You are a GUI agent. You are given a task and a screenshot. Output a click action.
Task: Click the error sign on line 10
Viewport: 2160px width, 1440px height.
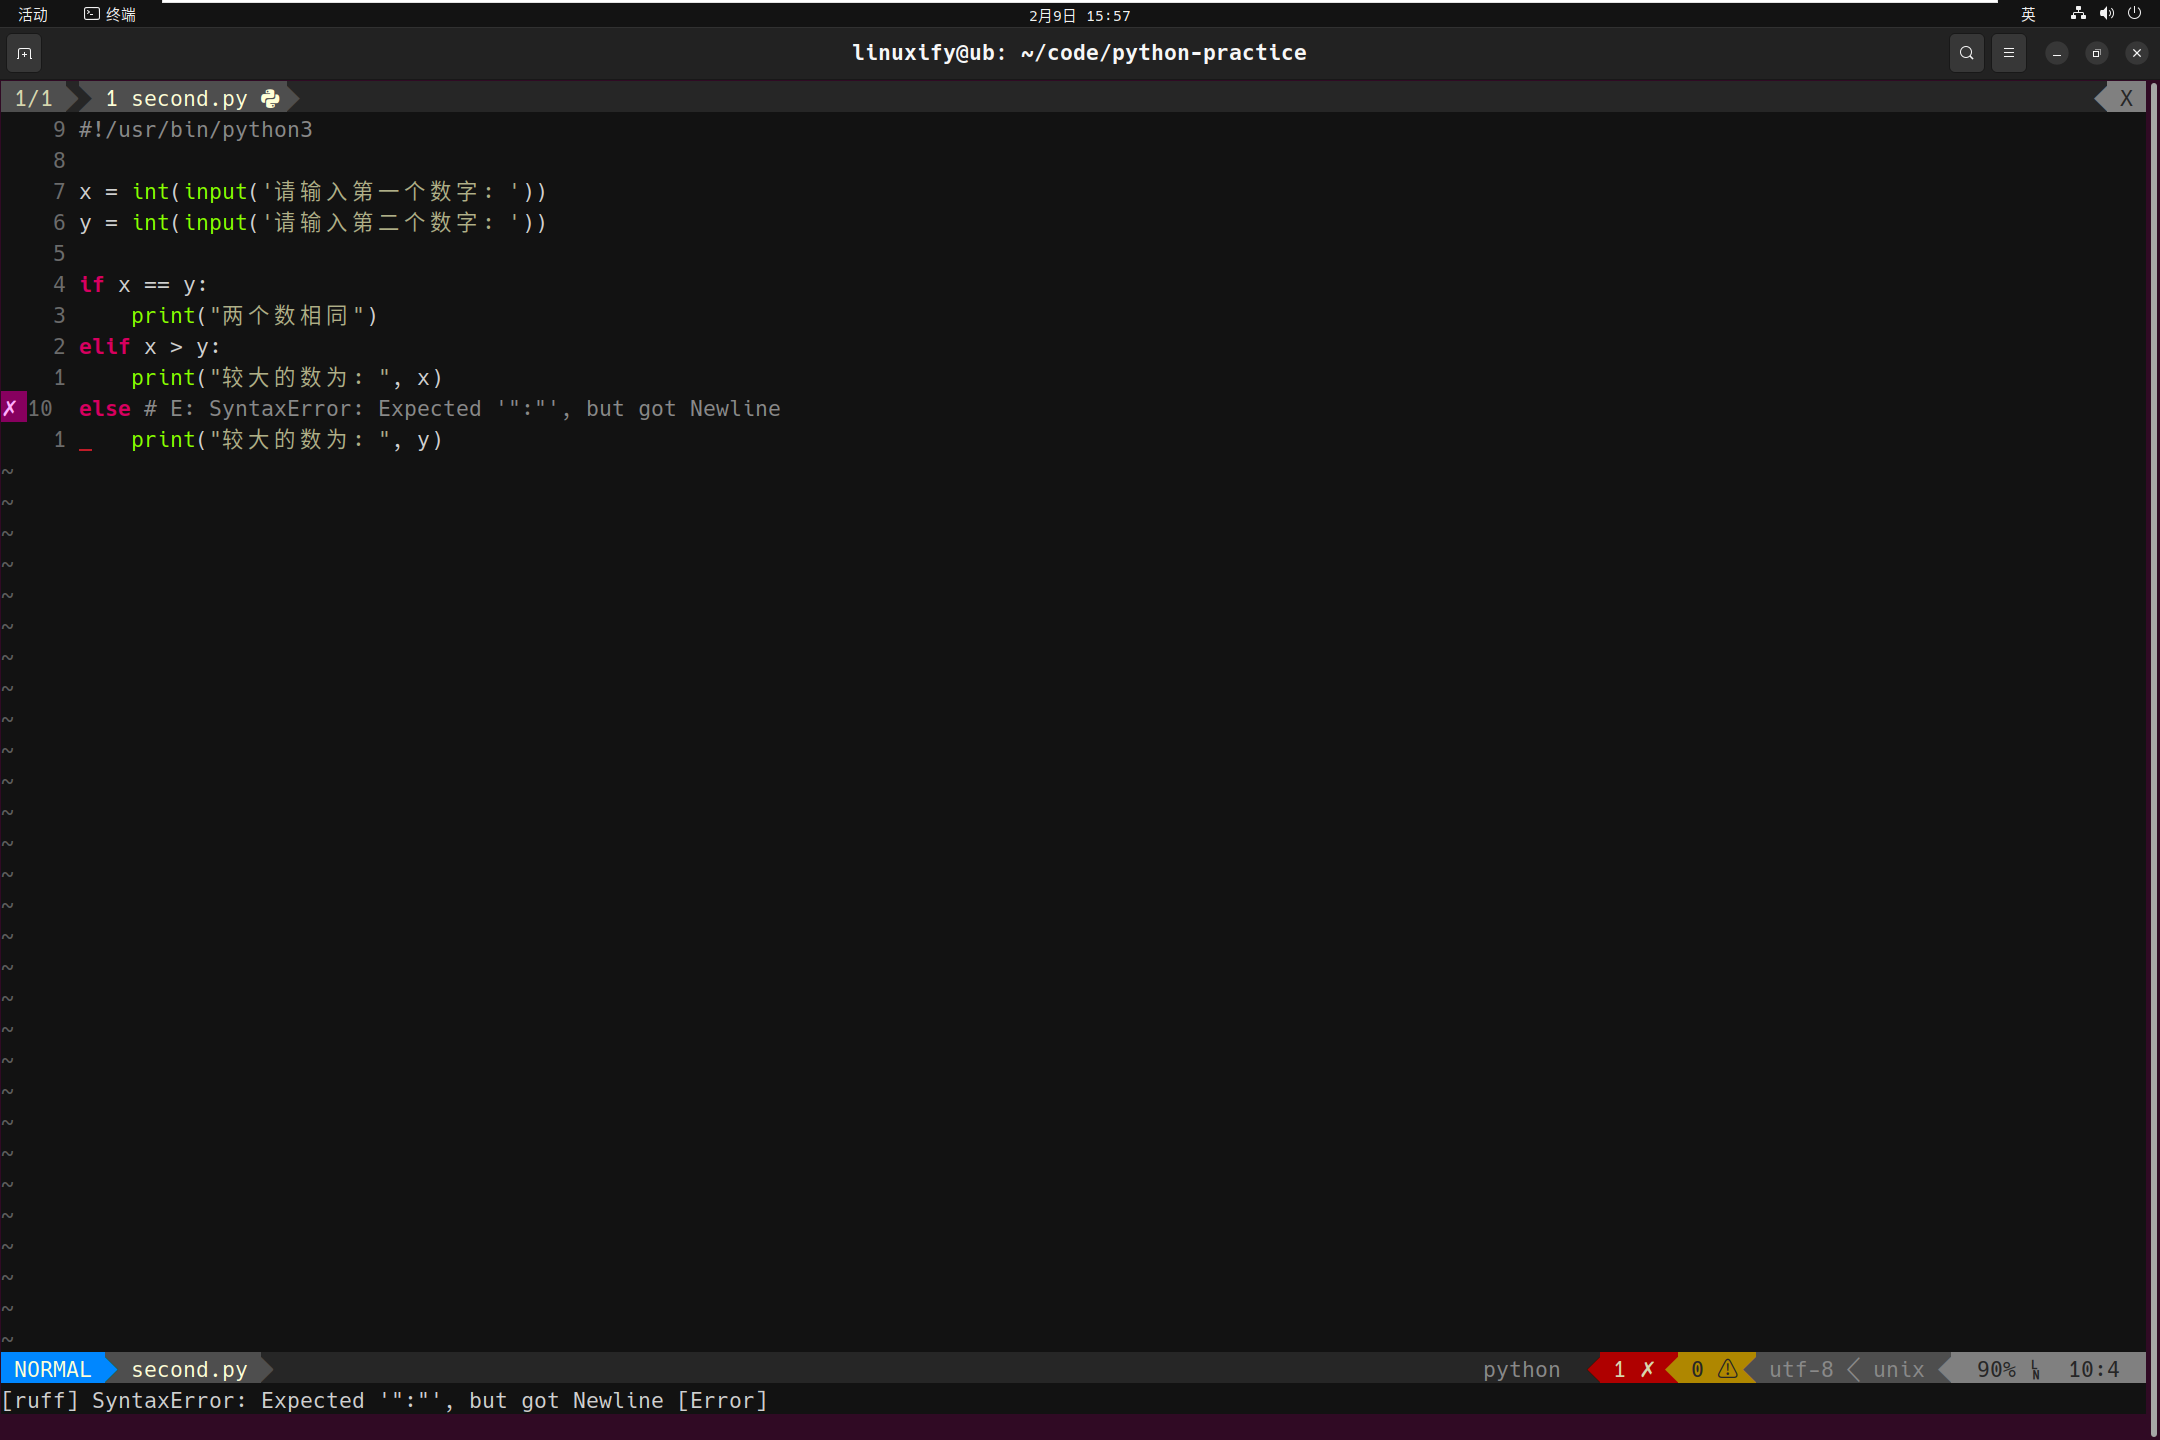point(11,408)
